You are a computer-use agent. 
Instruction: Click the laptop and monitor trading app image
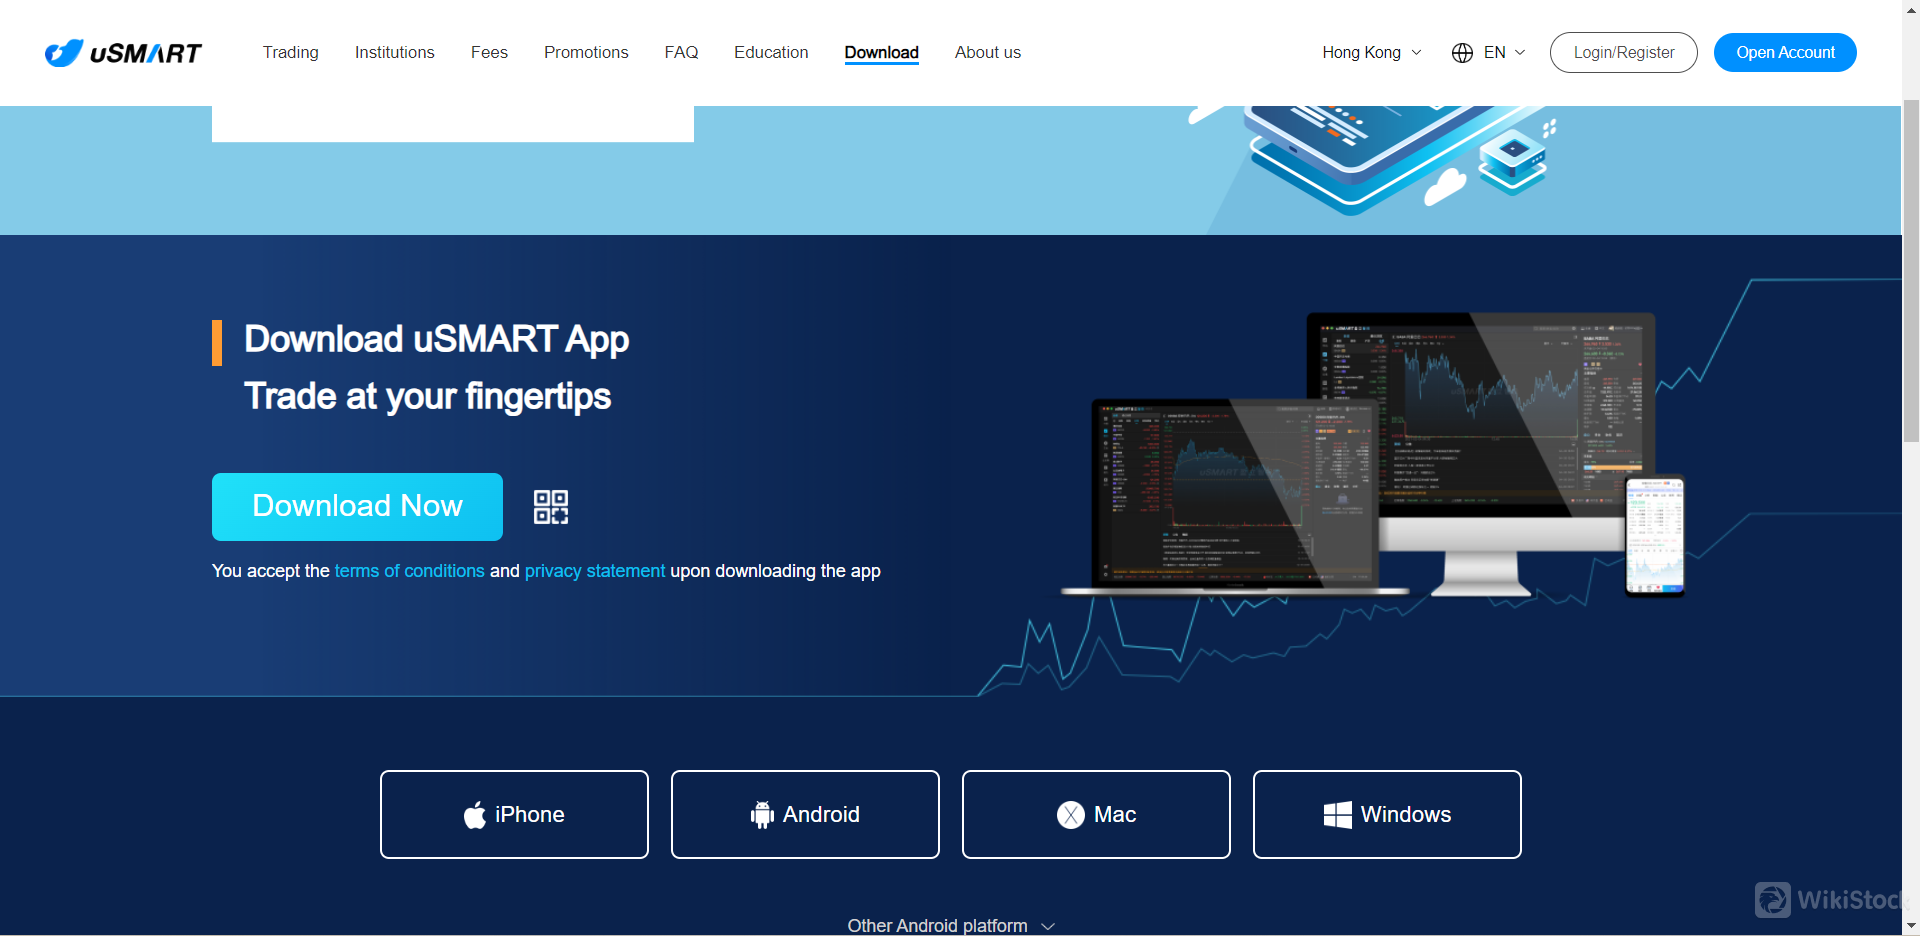click(1375, 455)
